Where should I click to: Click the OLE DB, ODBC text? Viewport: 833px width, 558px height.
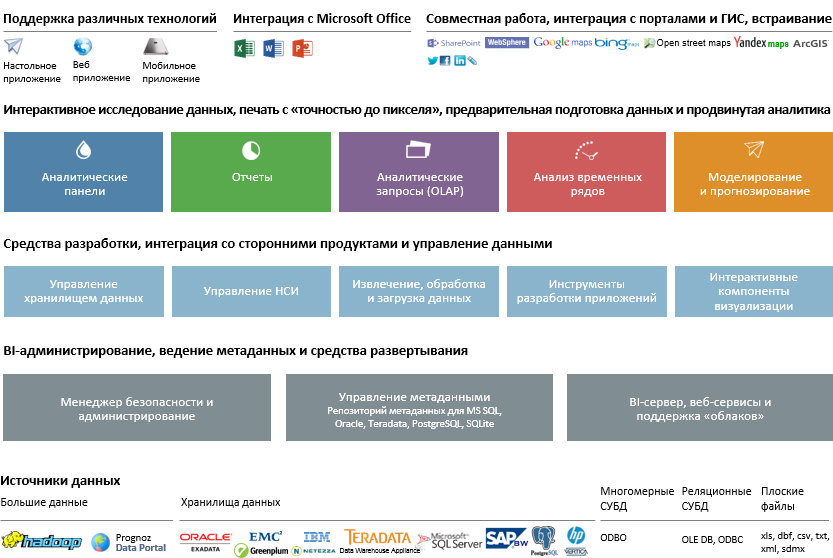712,539
